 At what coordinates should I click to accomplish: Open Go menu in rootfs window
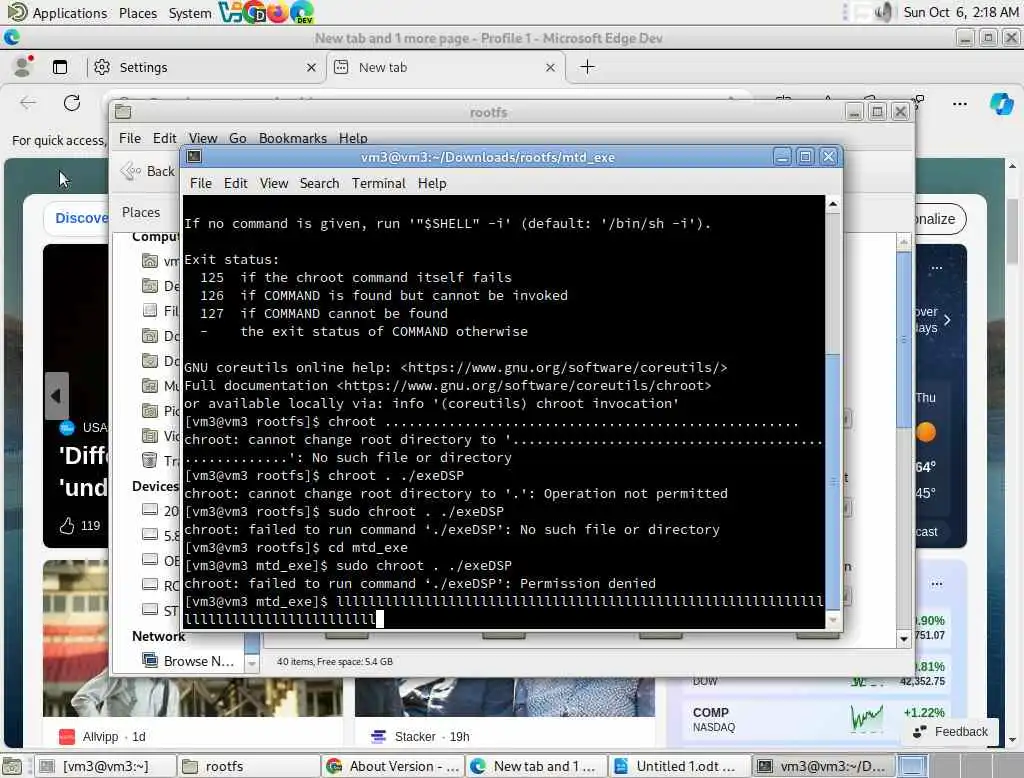[238, 138]
